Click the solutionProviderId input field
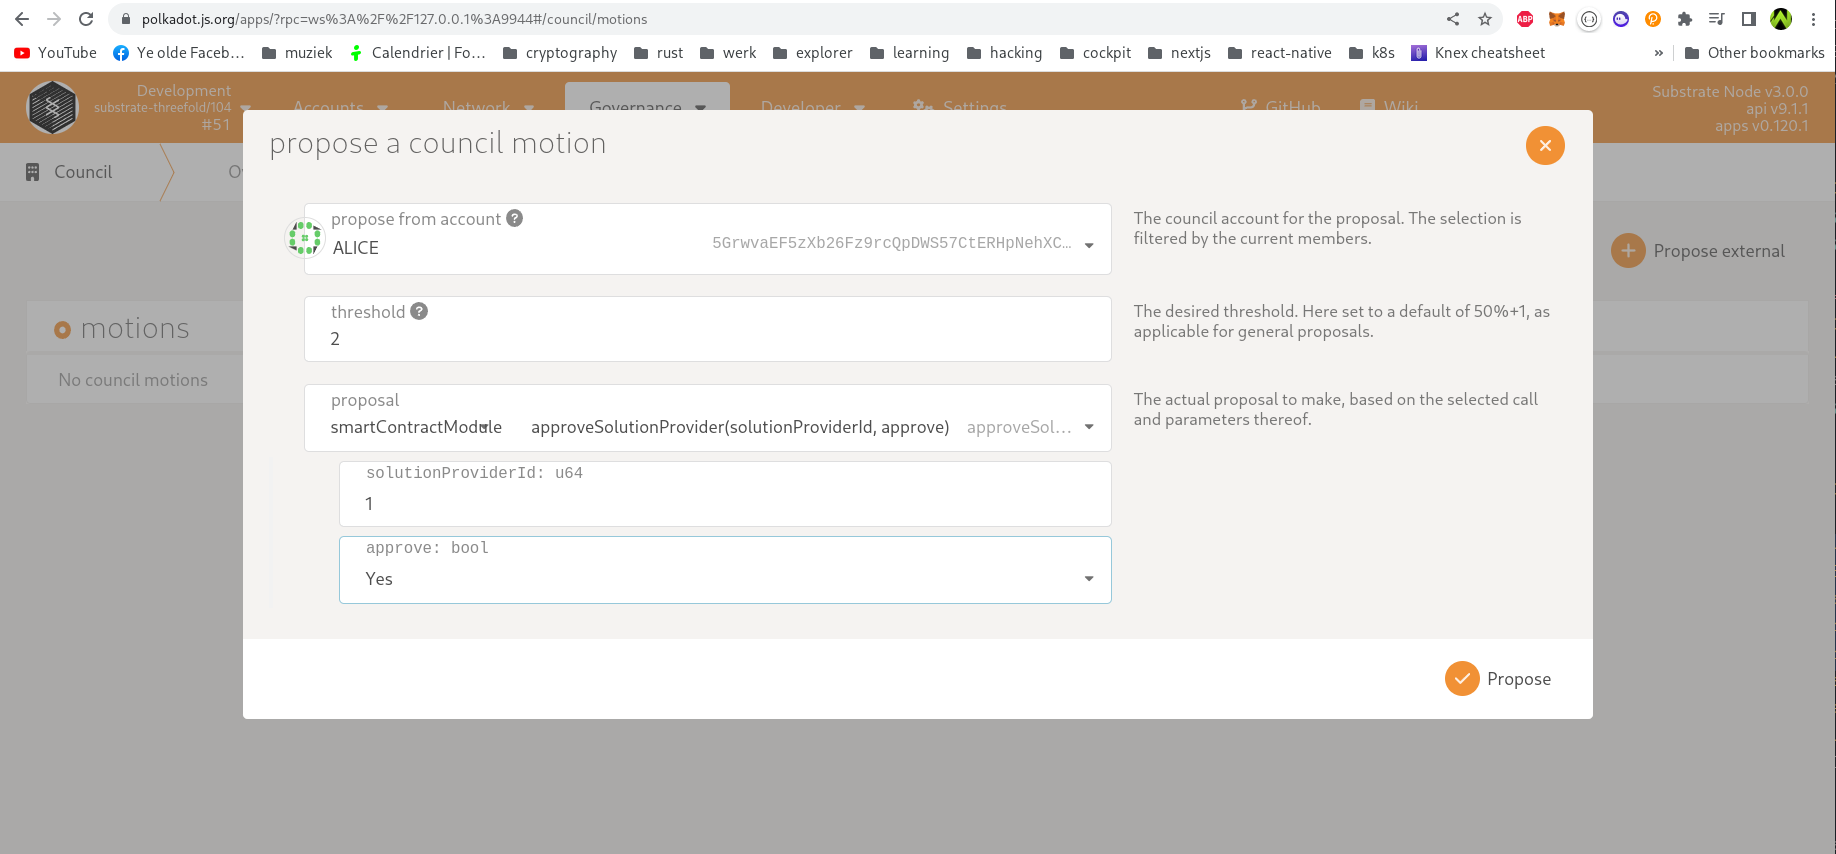1836x854 pixels. 724,504
